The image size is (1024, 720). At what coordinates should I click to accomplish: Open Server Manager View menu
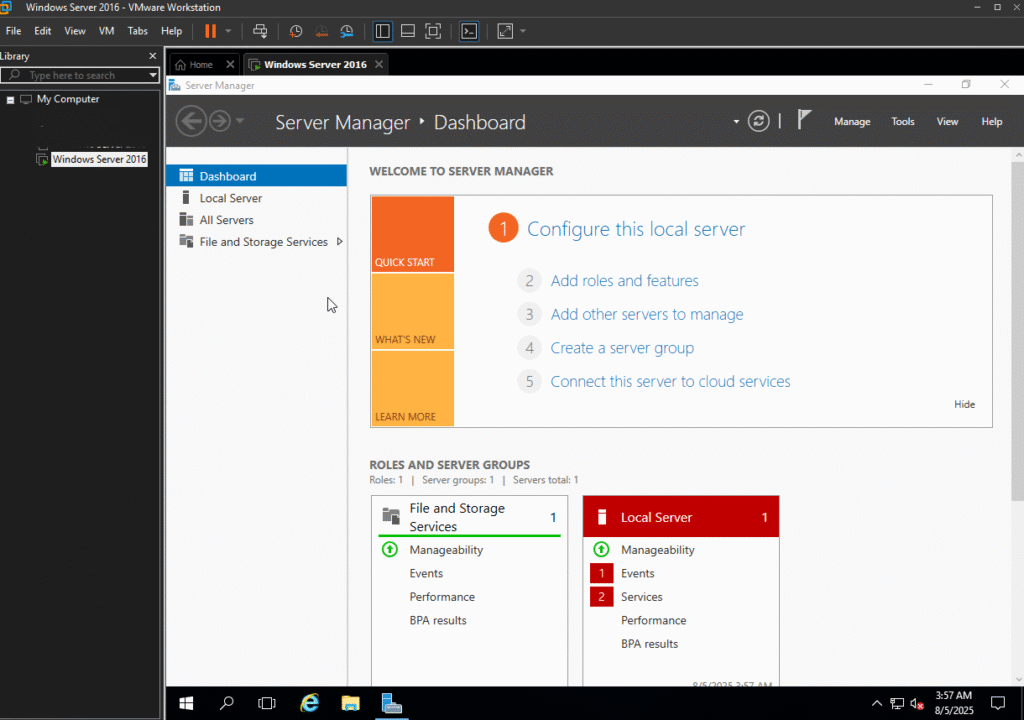point(947,122)
